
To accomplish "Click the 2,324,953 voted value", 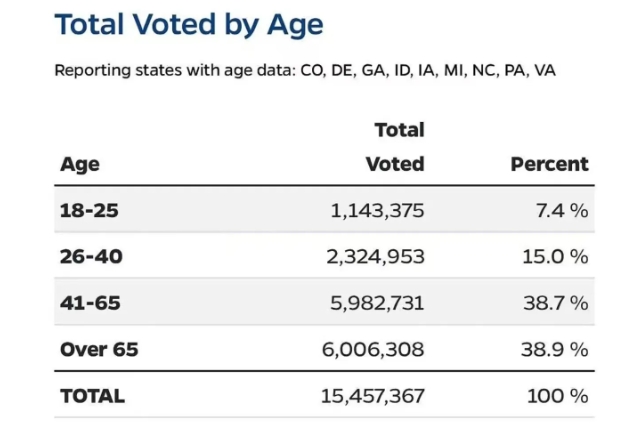I will point(375,257).
